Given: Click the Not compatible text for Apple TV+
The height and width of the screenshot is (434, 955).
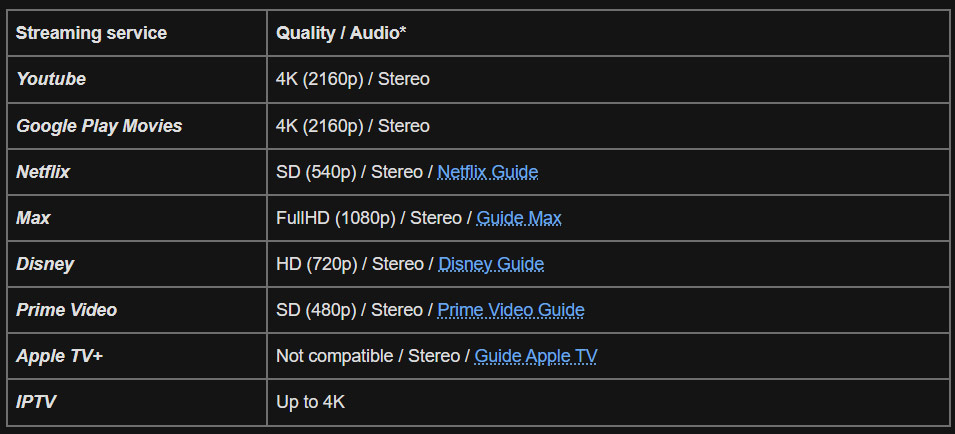Looking at the screenshot, I should click(x=334, y=356).
